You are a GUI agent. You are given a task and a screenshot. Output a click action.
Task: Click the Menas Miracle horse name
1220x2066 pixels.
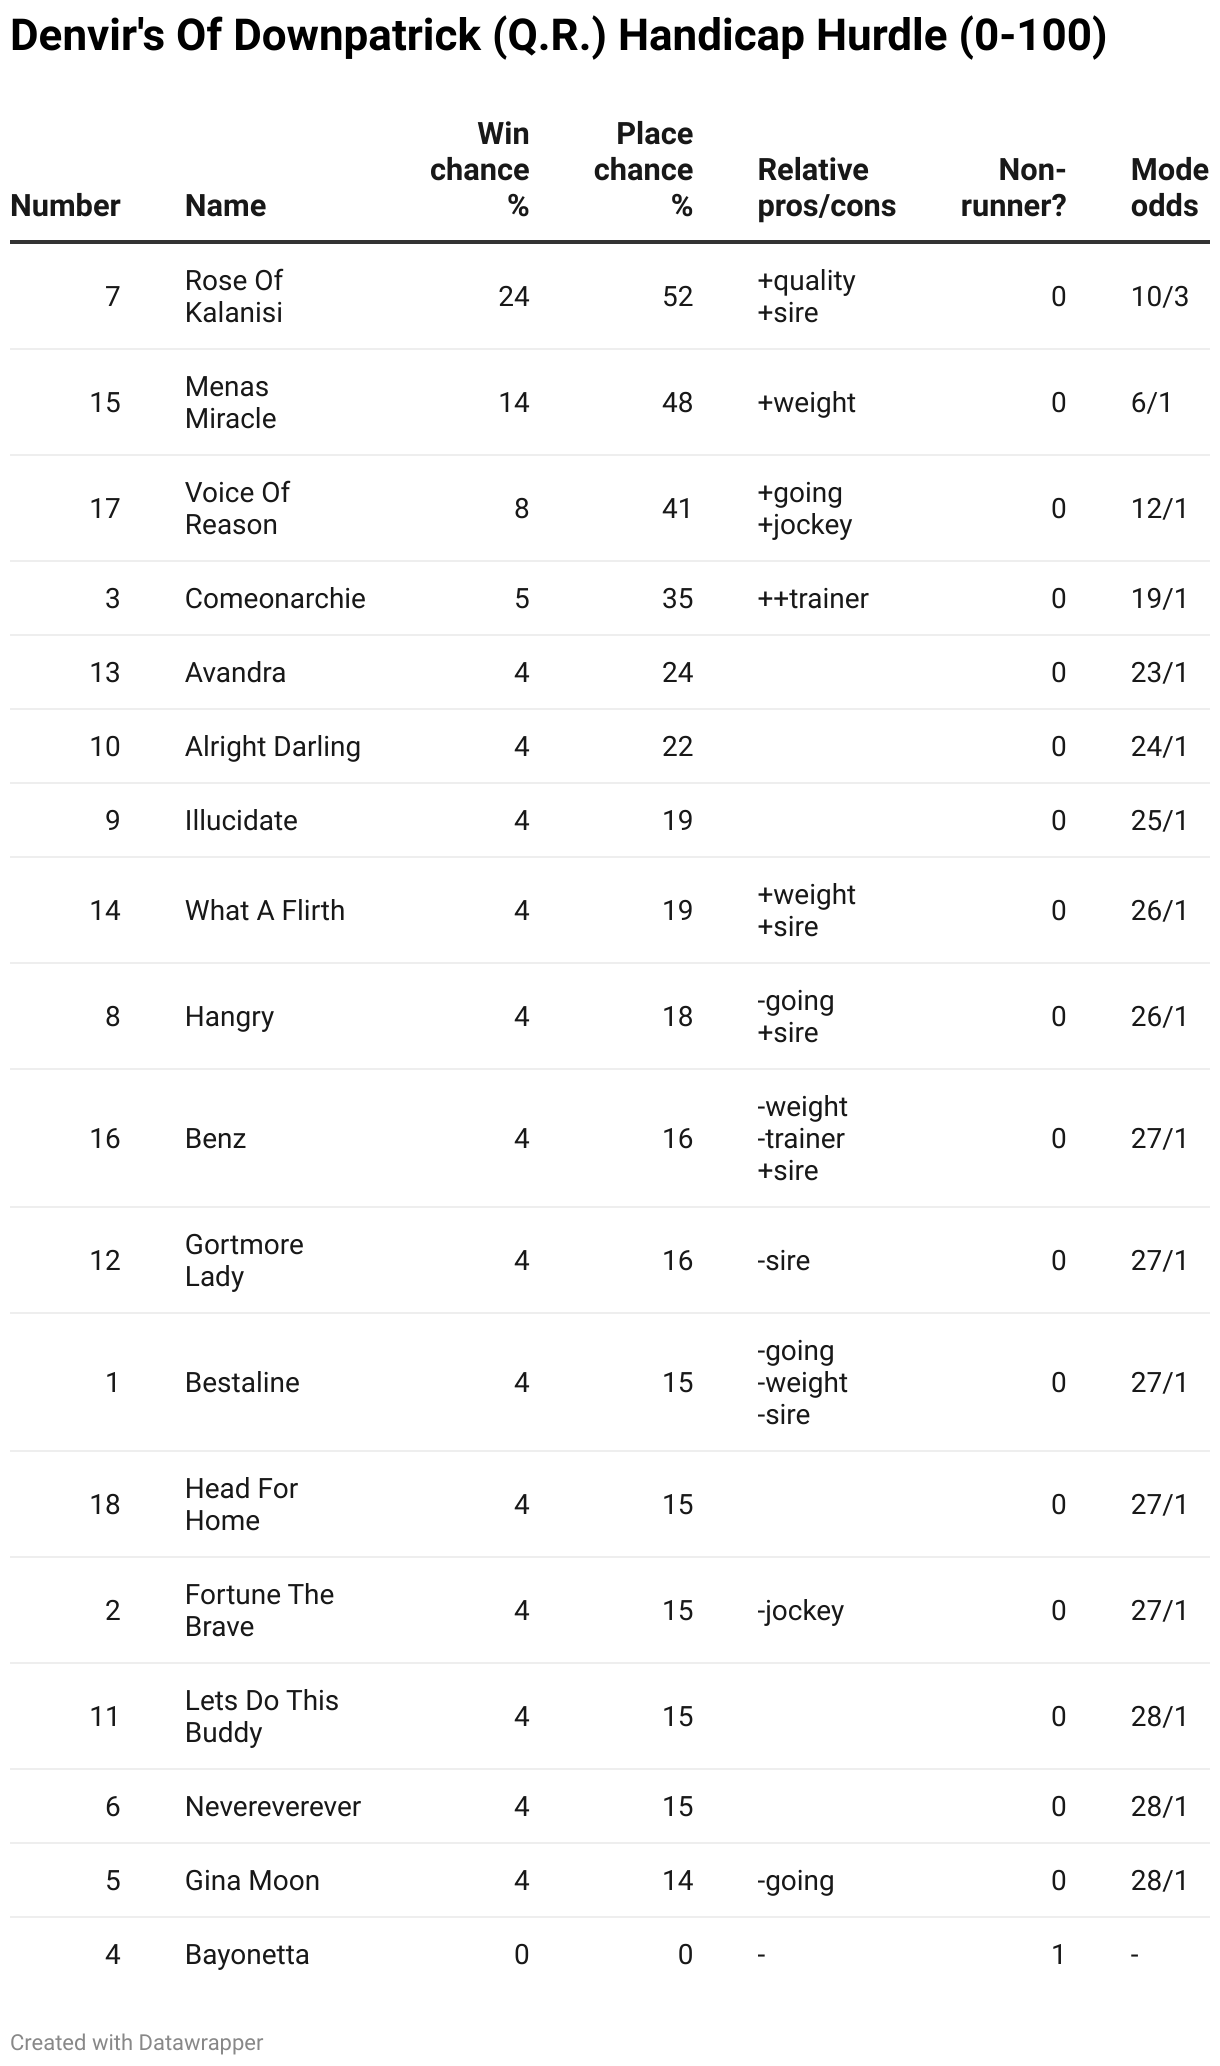(x=230, y=402)
